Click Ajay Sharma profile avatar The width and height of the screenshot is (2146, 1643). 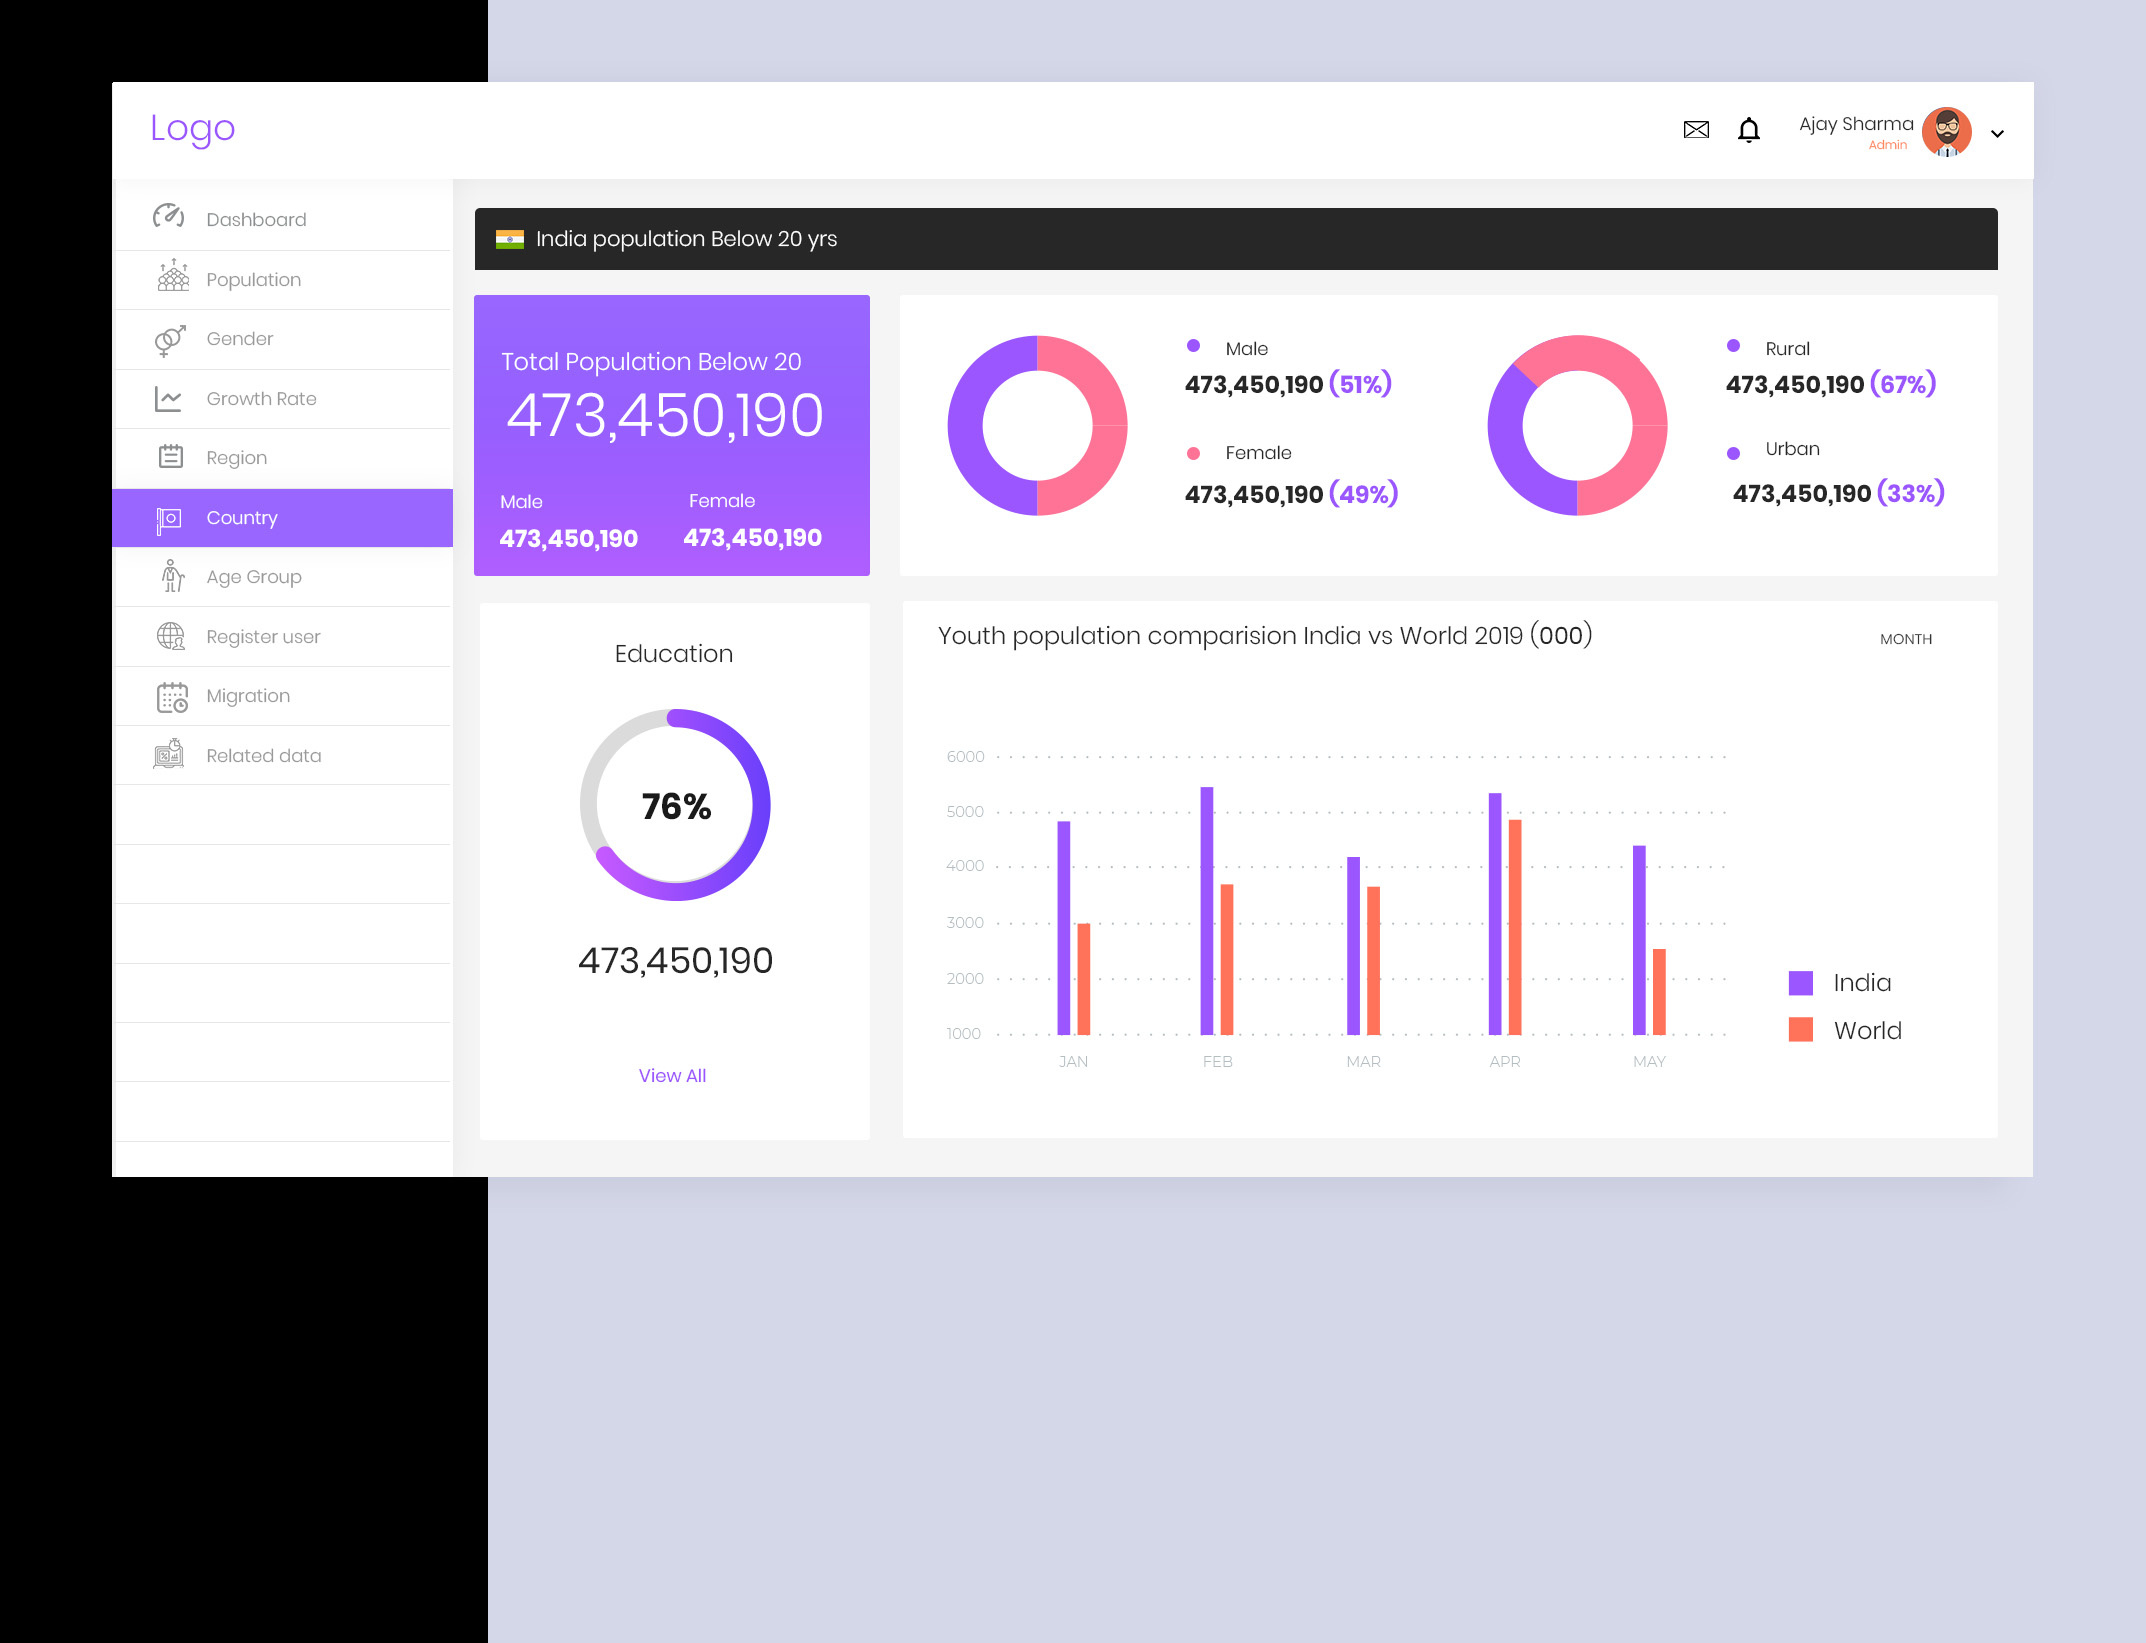(x=1946, y=131)
